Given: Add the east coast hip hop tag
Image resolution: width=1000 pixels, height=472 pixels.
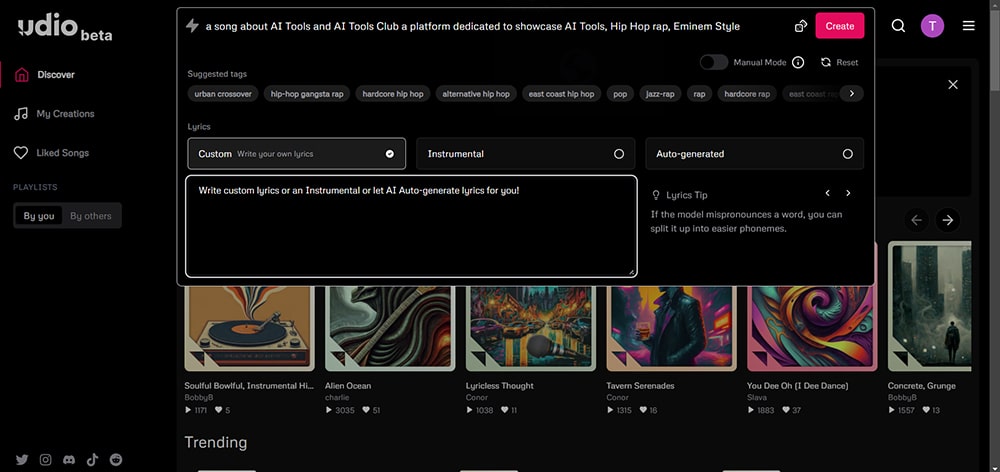Looking at the screenshot, I should 561,94.
